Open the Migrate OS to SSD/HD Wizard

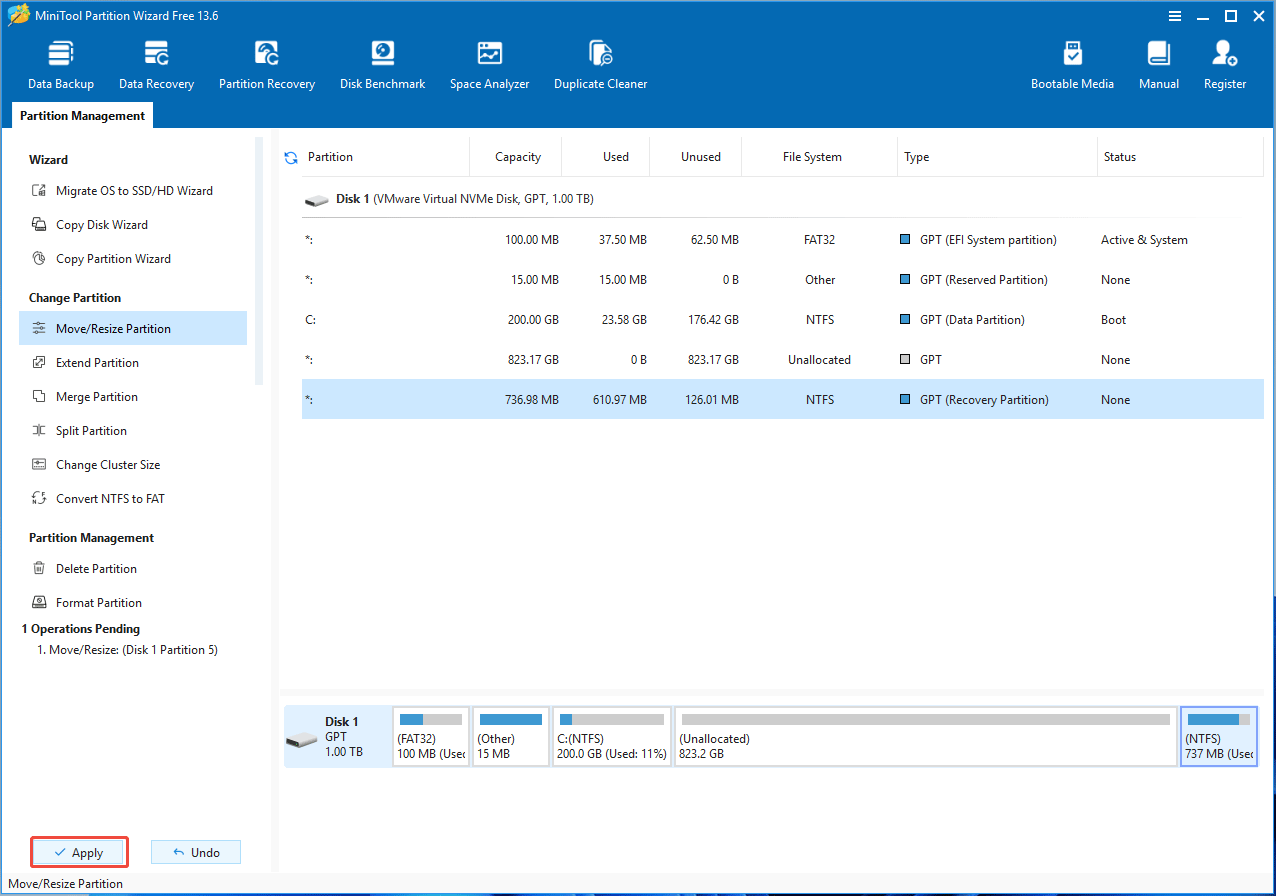(117, 190)
